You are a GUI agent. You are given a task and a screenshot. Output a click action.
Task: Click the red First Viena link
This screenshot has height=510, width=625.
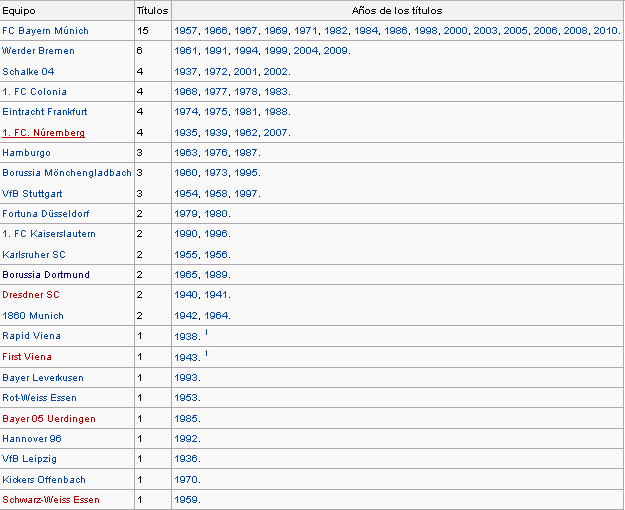[27, 356]
